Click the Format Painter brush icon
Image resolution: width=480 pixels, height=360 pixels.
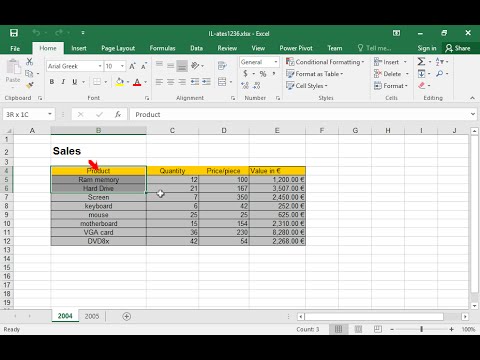pyautogui.click(x=29, y=85)
